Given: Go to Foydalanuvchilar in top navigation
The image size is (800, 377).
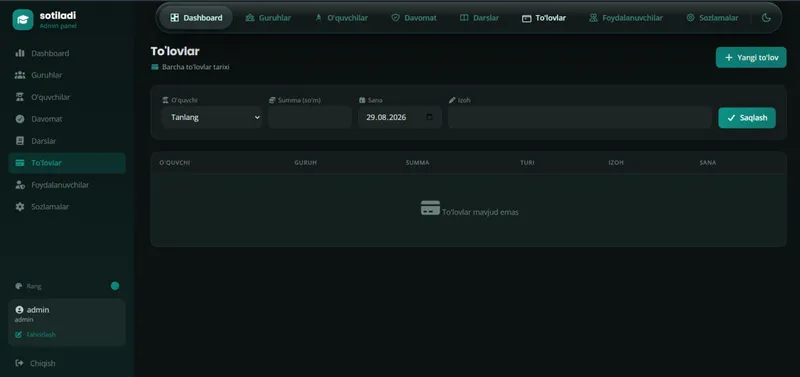Looking at the screenshot, I should point(626,18).
